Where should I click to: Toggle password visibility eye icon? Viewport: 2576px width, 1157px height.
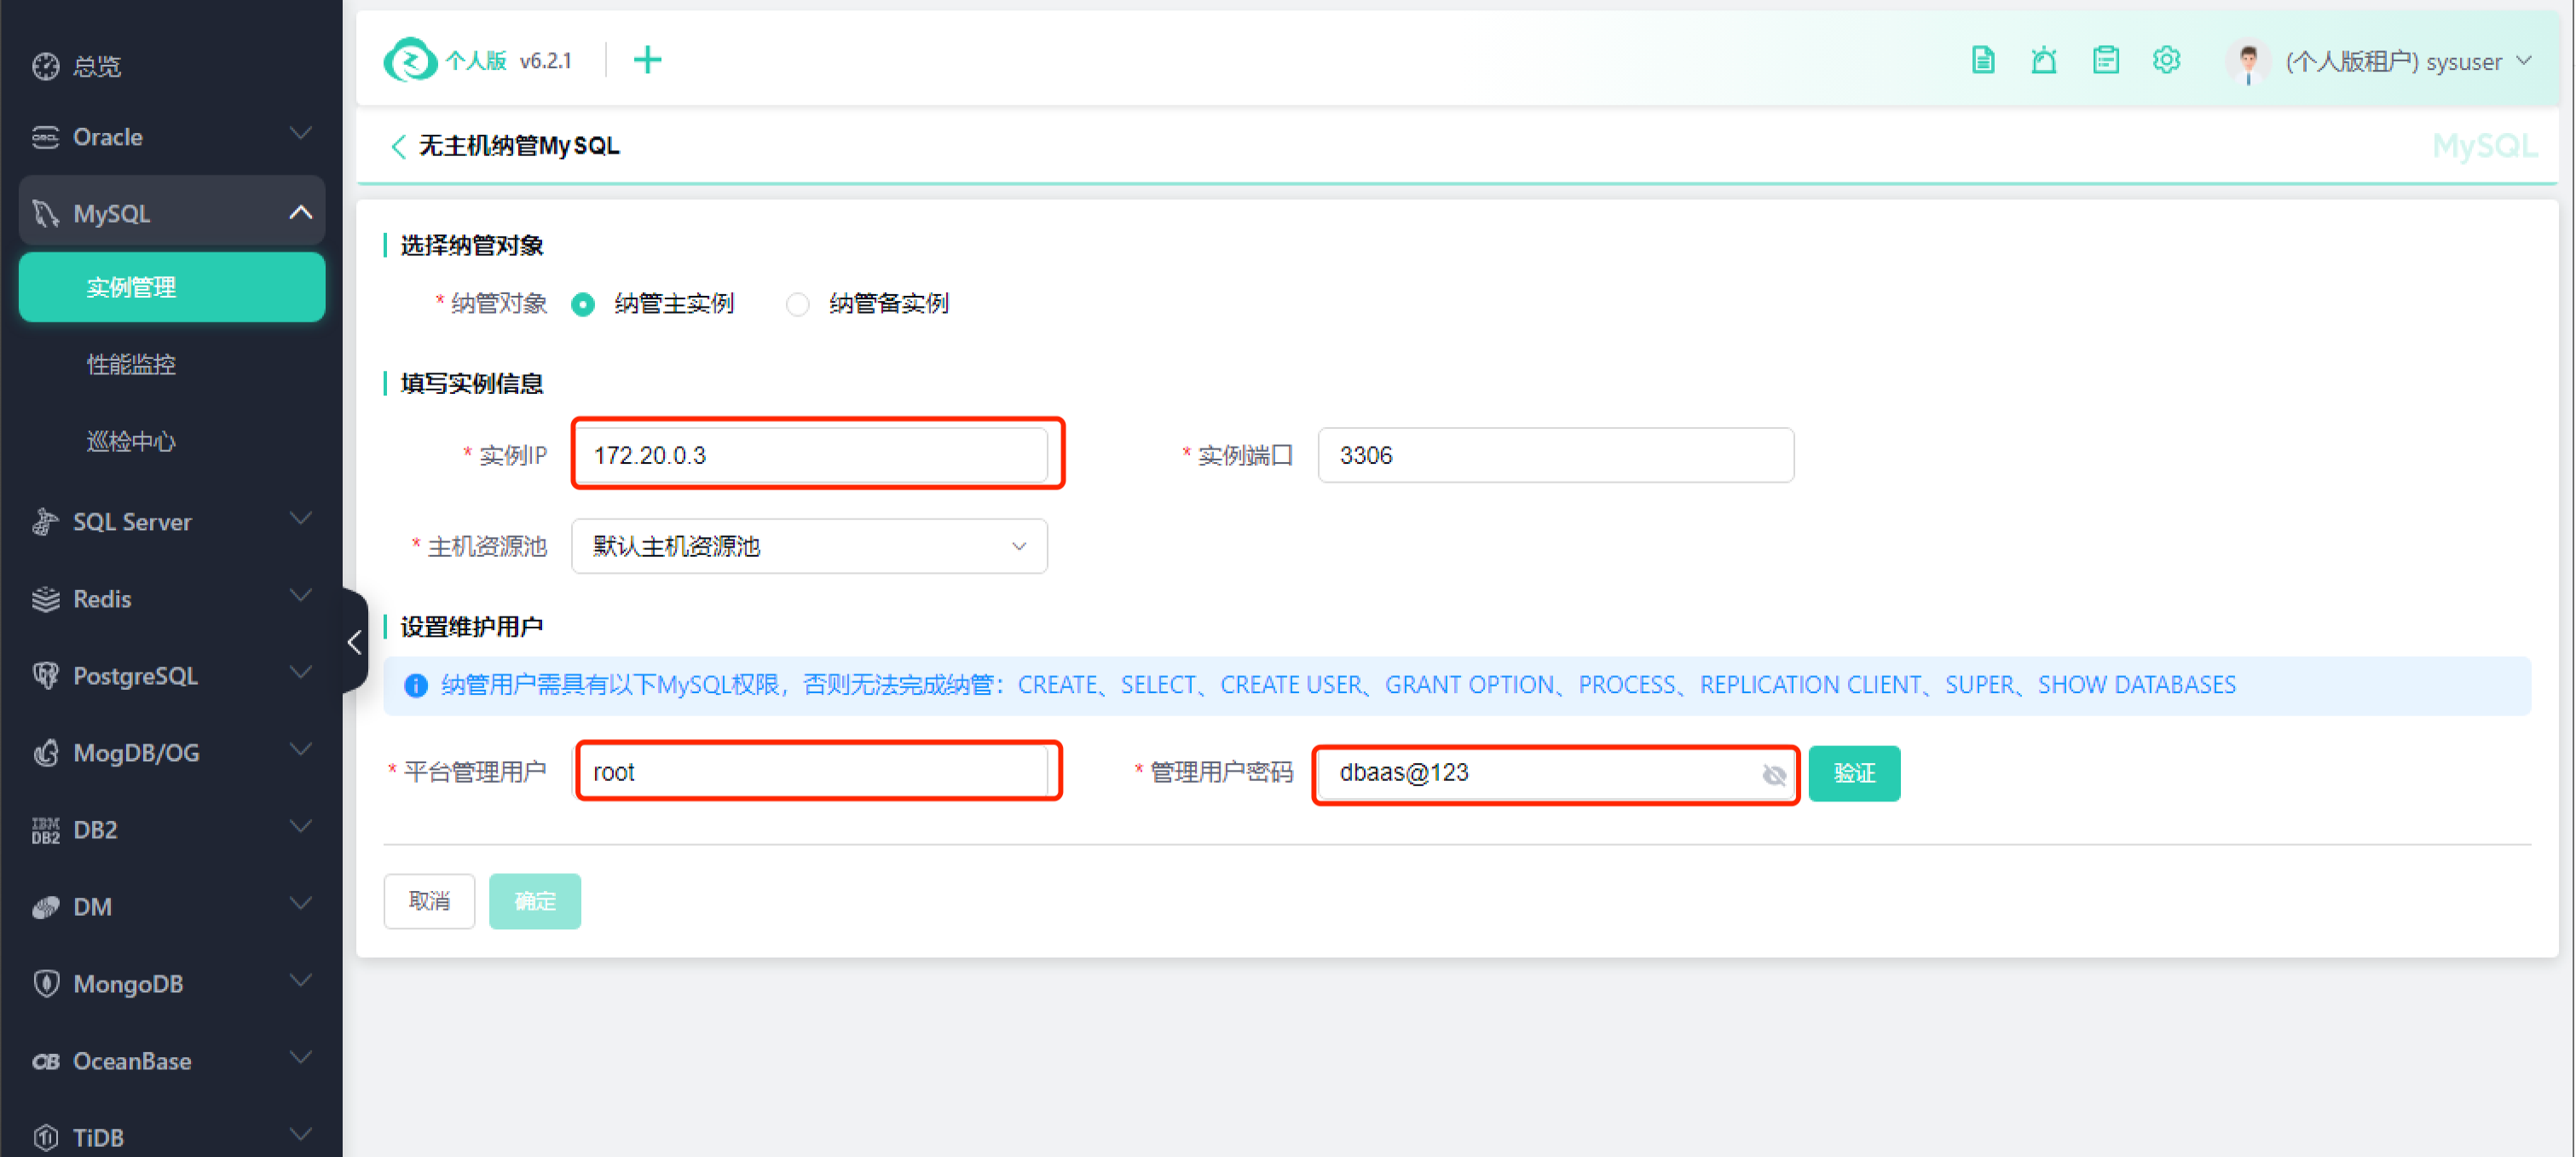pos(1773,774)
